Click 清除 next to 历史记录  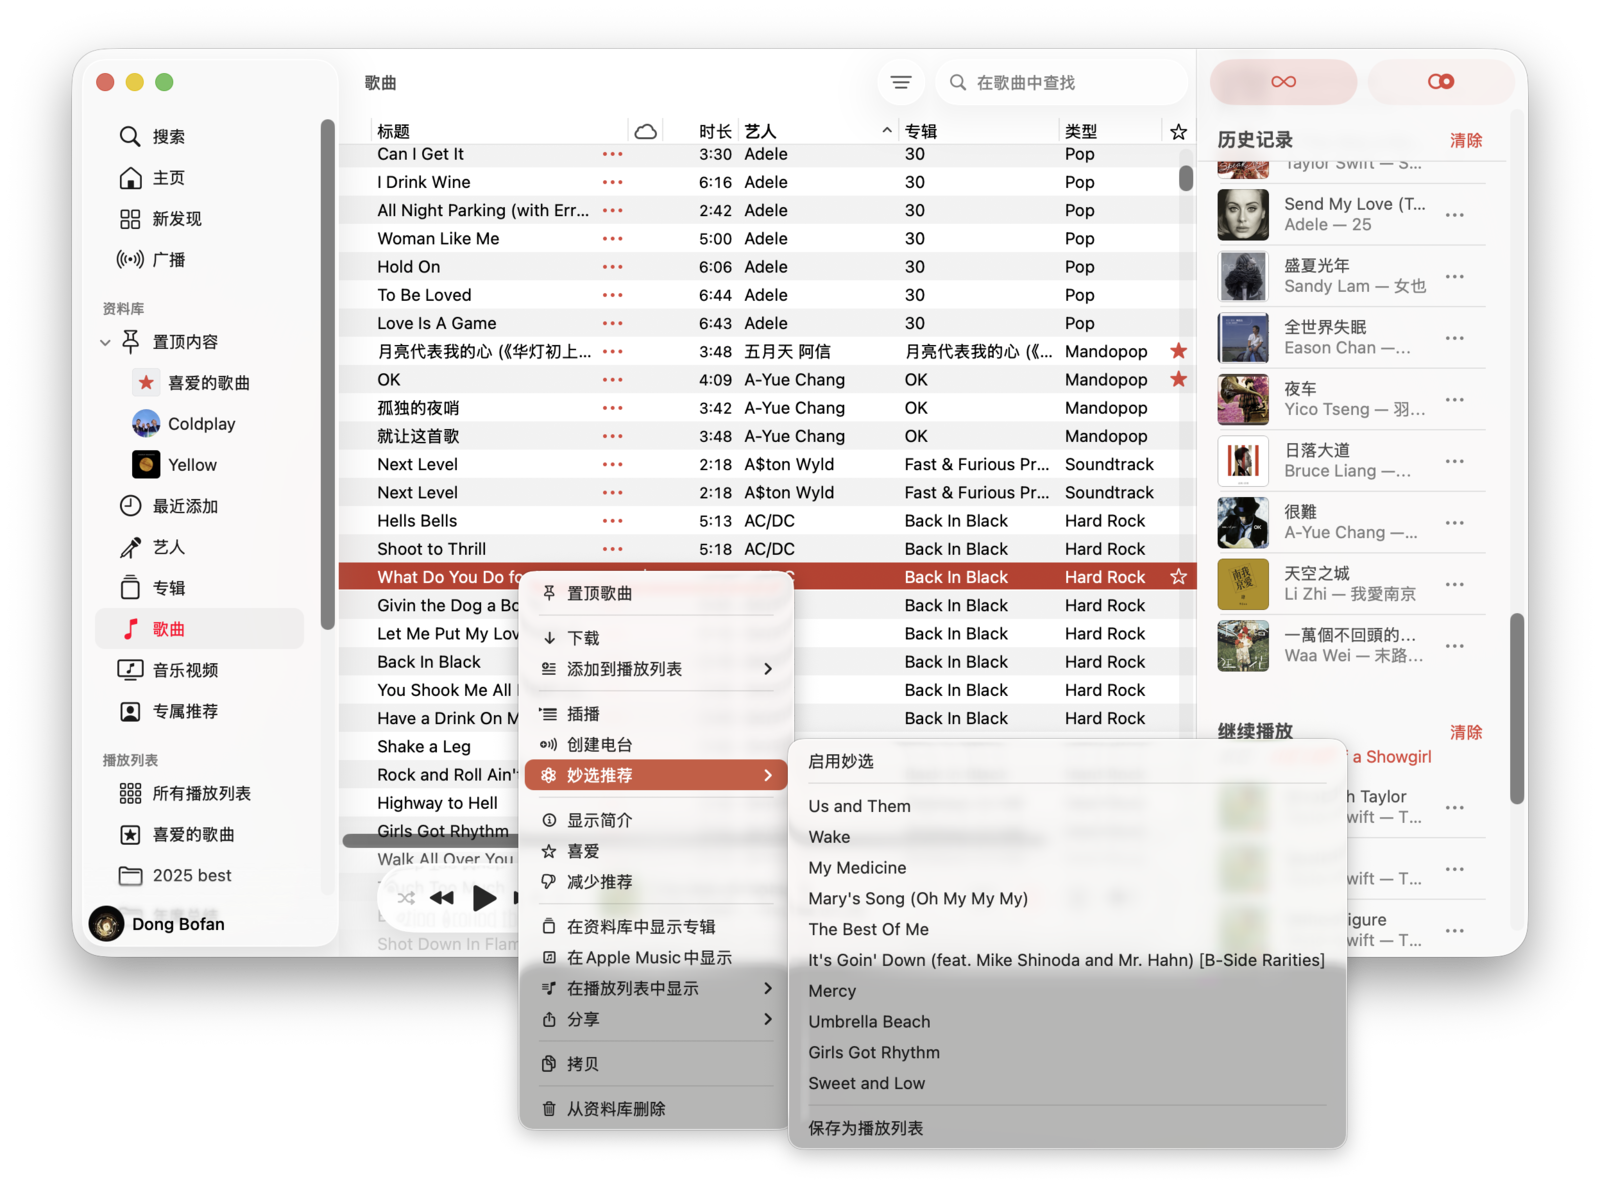click(x=1466, y=140)
